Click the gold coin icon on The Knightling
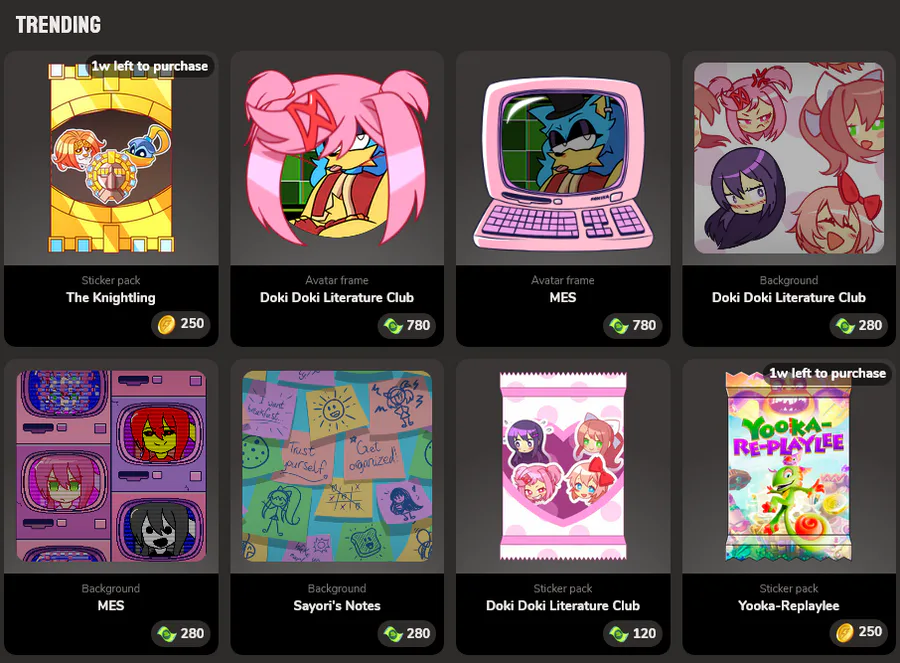900x663 pixels. [166, 324]
